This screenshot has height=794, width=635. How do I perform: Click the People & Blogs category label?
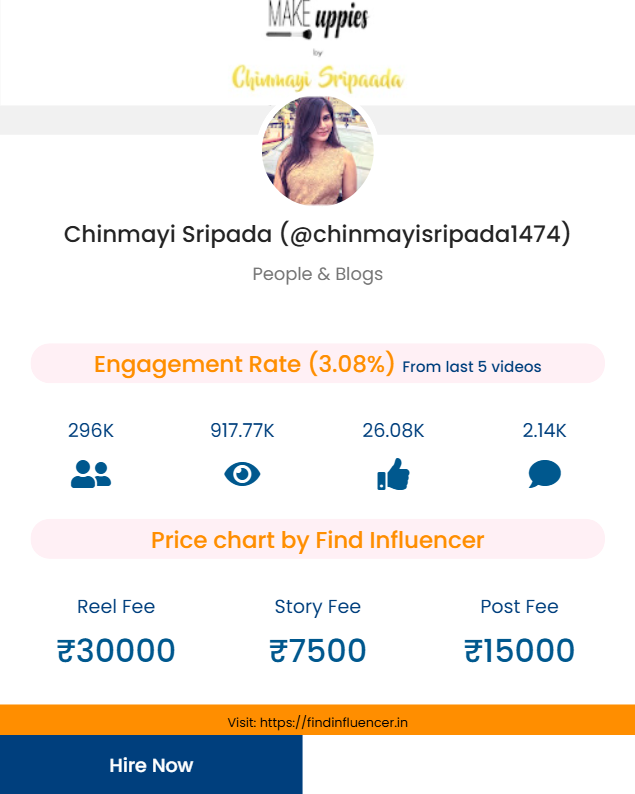(x=317, y=274)
